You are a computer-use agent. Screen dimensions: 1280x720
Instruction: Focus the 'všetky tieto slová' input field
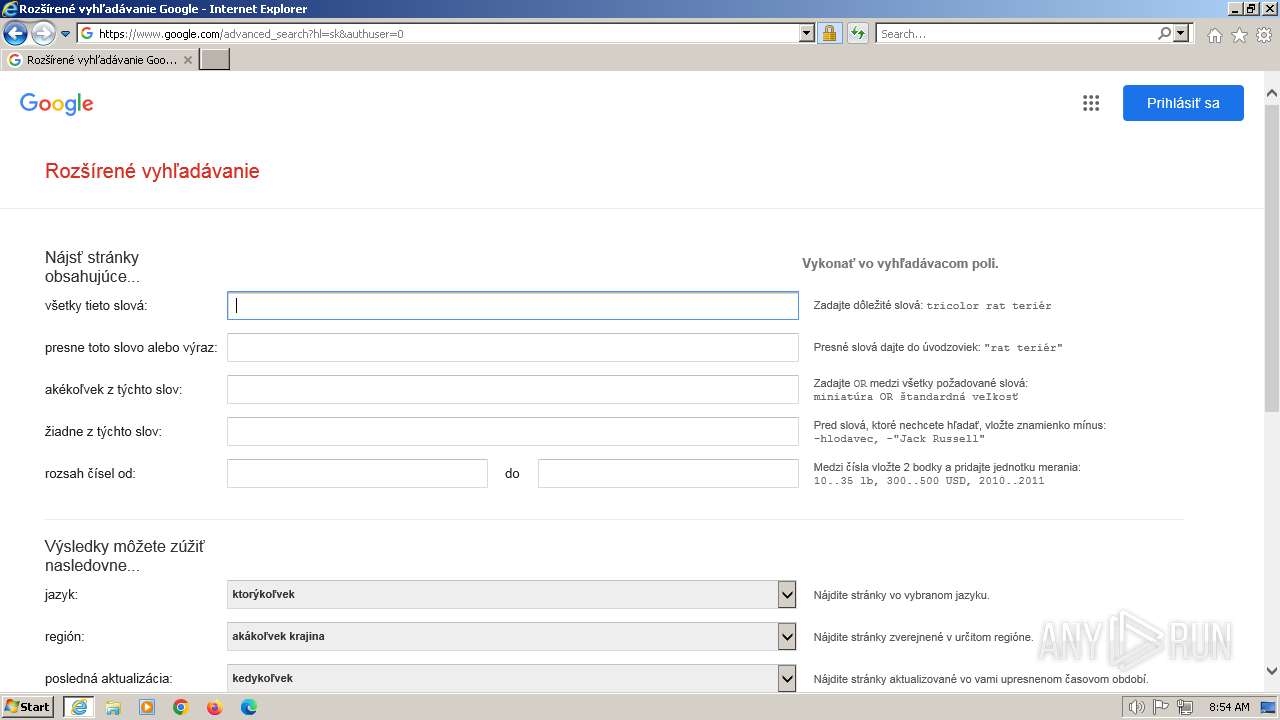pos(513,306)
